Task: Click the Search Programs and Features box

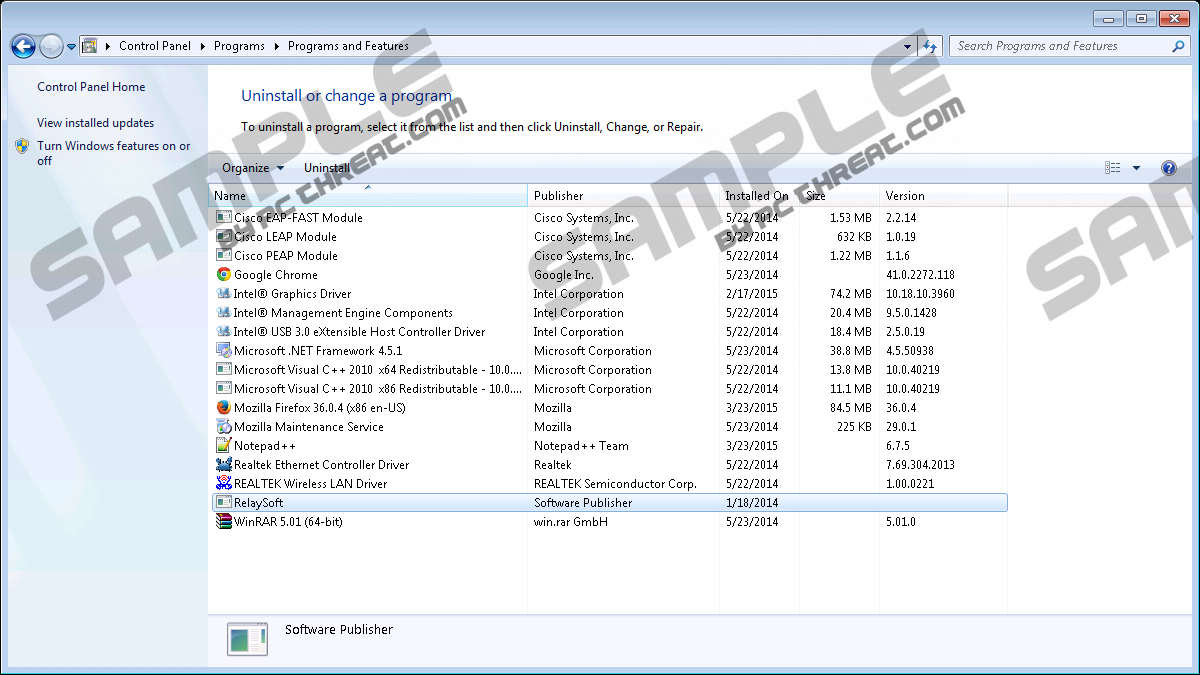Action: point(1060,46)
